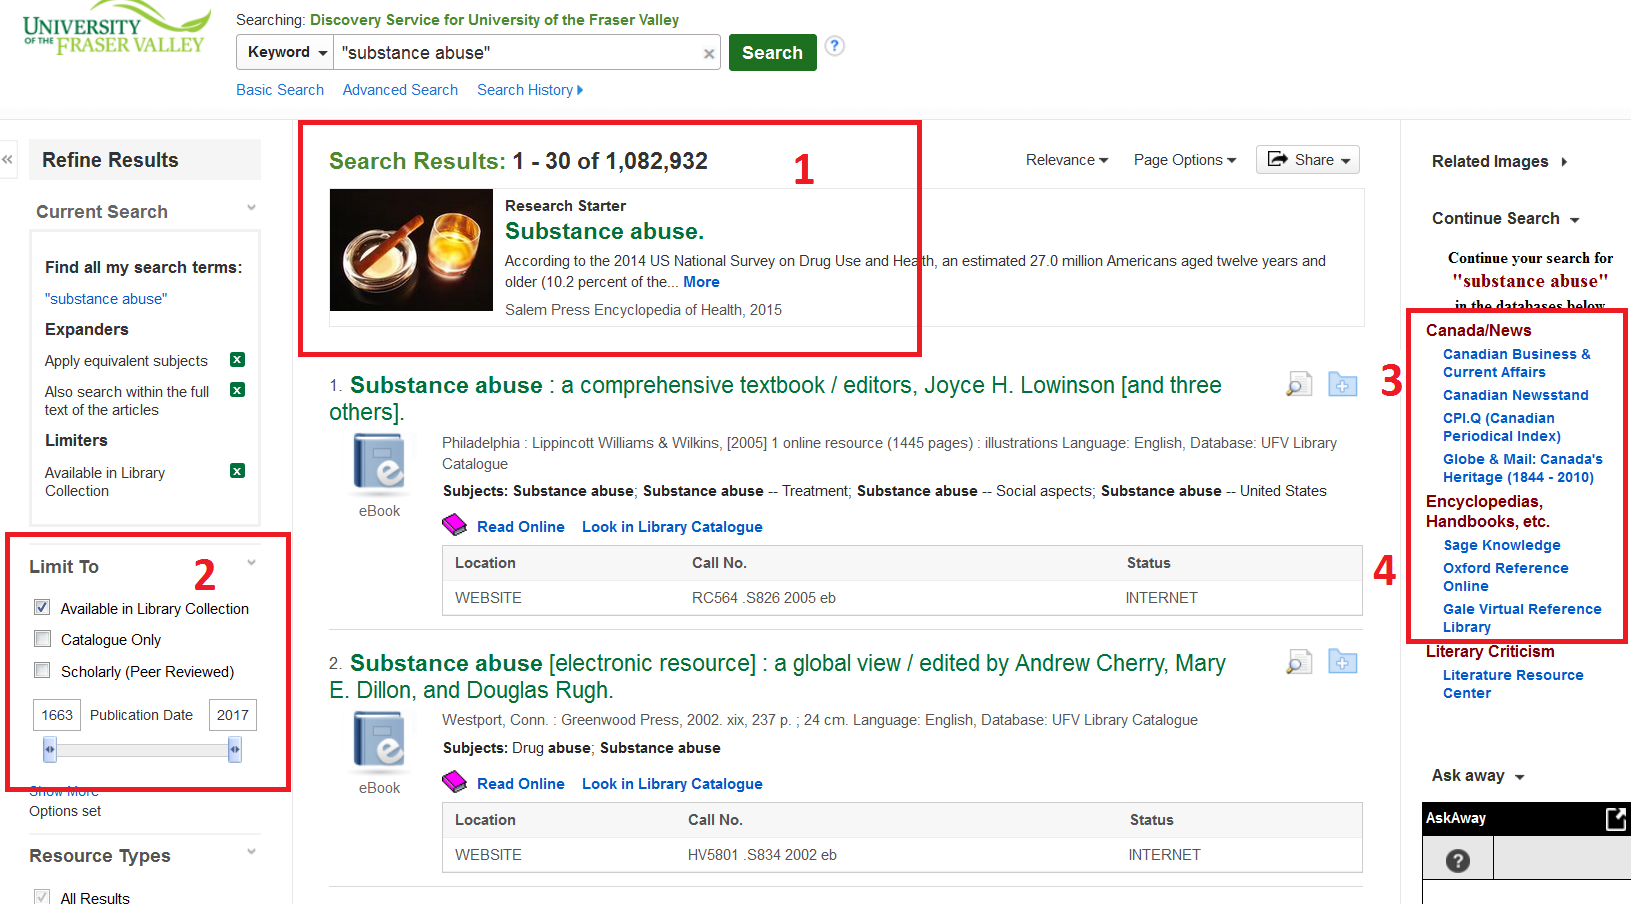Enable Scholarly (Peer Reviewed) checkbox
The image size is (1631, 904).
42,670
